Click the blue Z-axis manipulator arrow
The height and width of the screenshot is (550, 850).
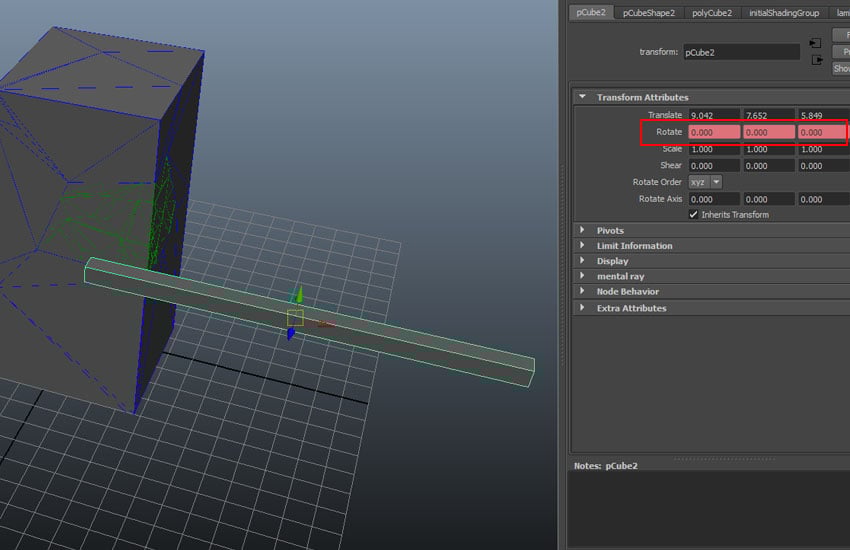[290, 334]
